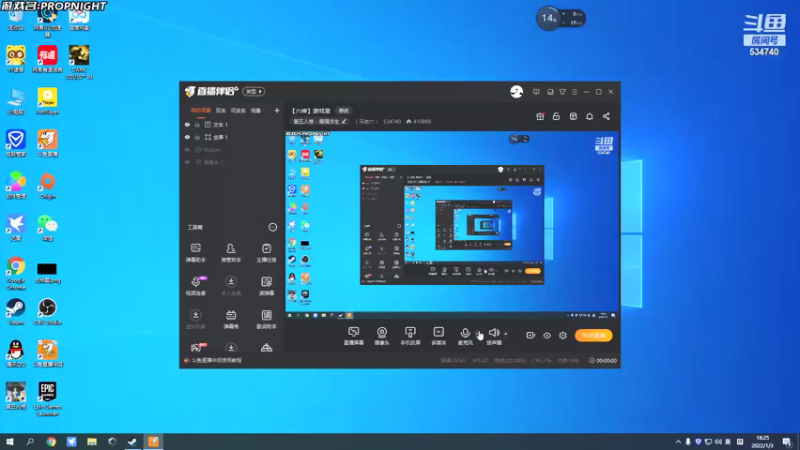Screen dimensions: 800x450
Task: Switch to the third scene tab
Action: tap(238, 110)
